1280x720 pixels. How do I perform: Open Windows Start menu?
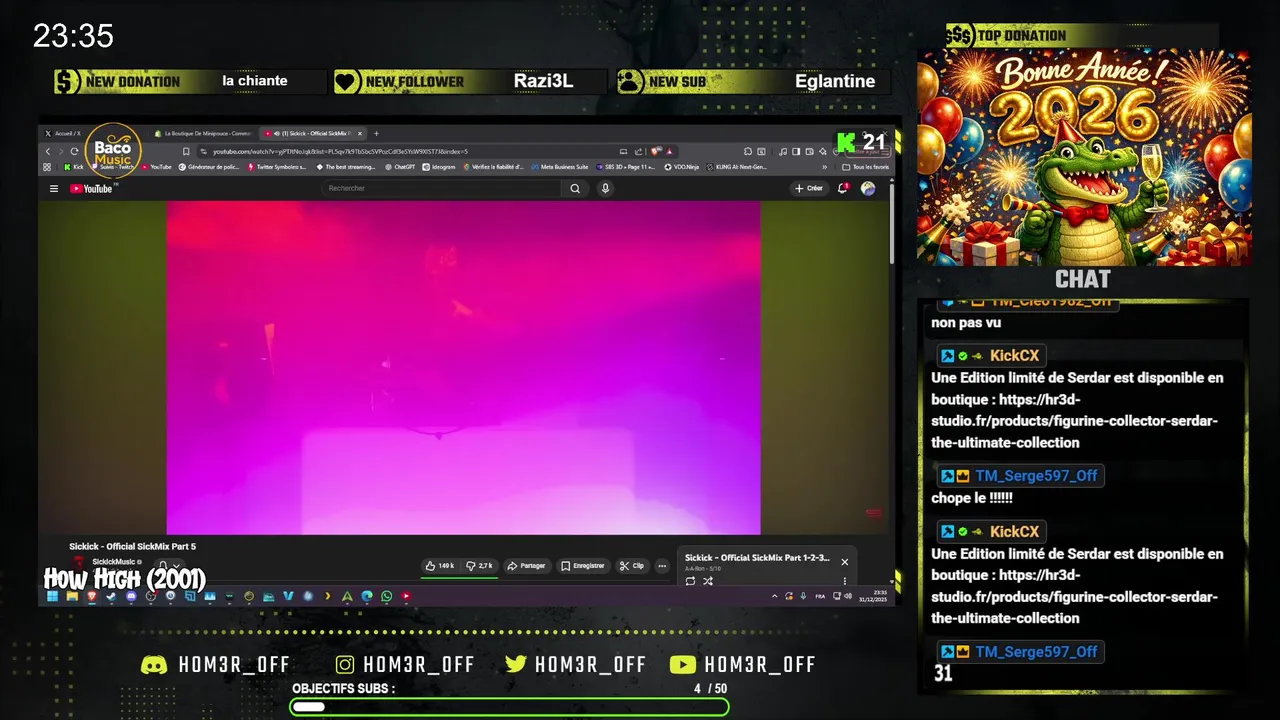click(x=53, y=596)
